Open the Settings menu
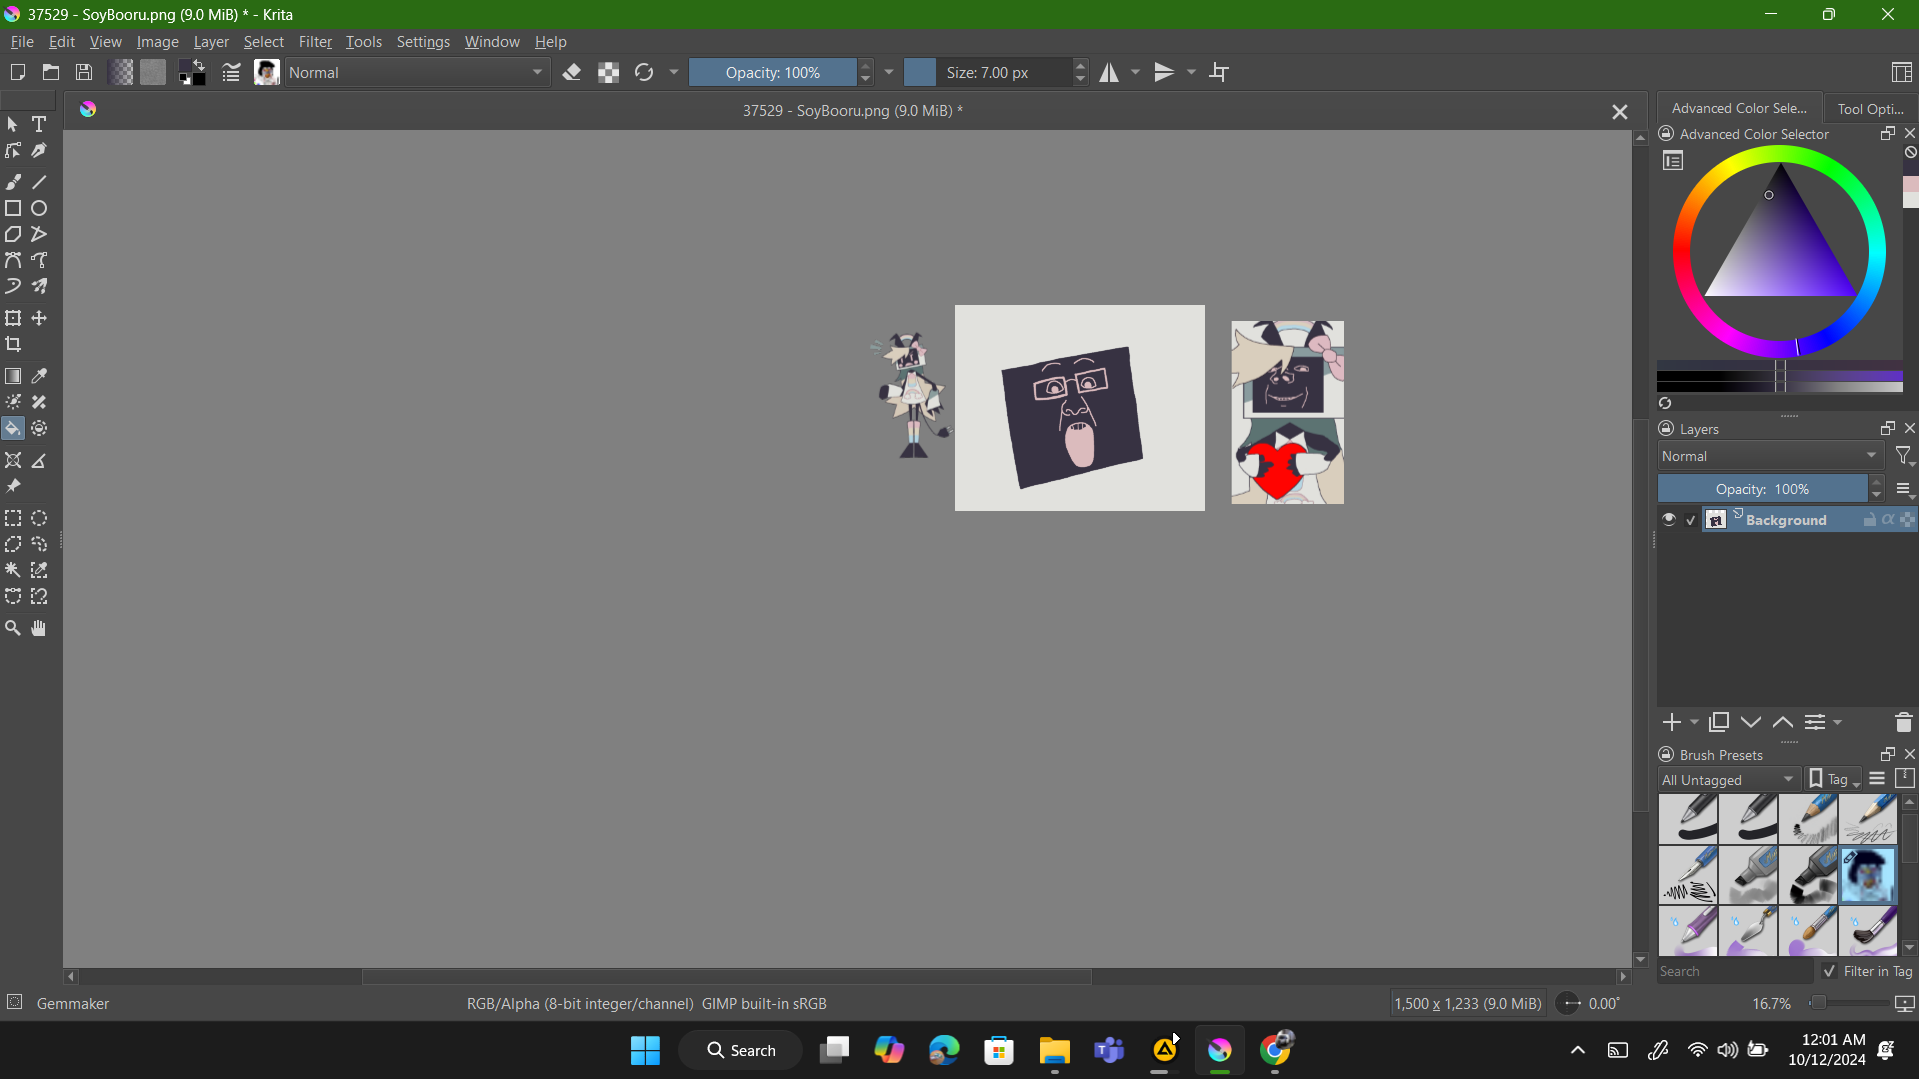Image resolution: width=1919 pixels, height=1079 pixels. (423, 42)
